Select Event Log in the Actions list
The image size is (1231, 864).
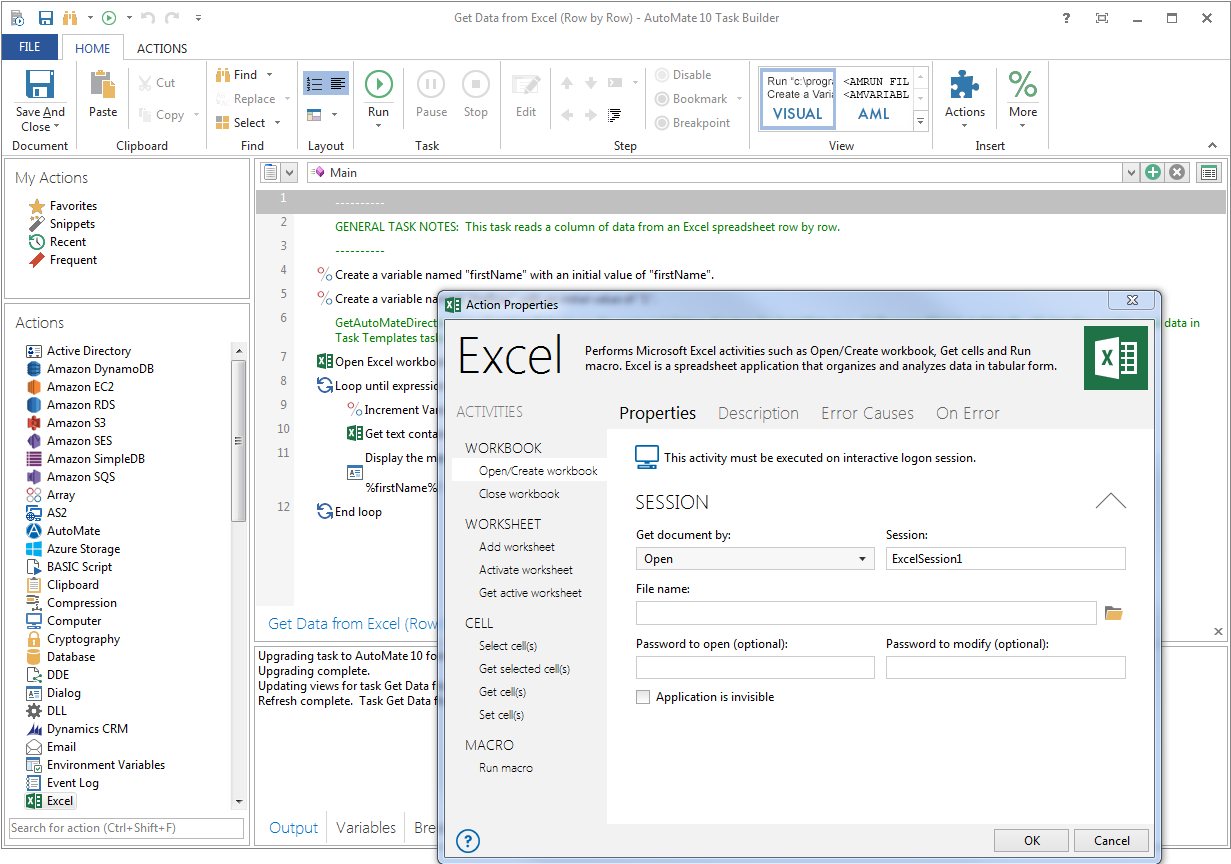[x=62, y=783]
